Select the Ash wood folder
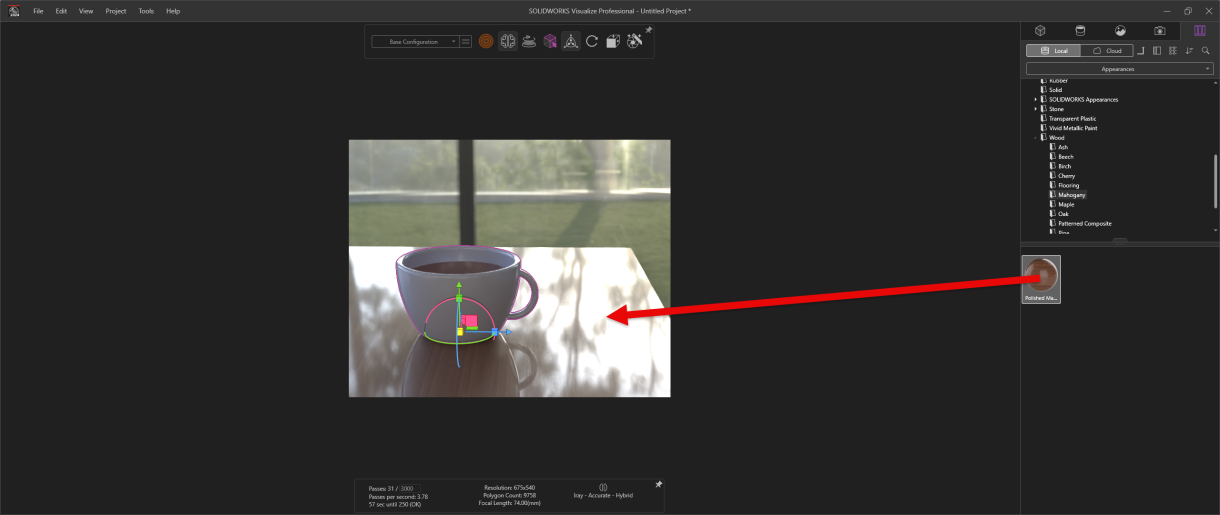 (1062, 147)
